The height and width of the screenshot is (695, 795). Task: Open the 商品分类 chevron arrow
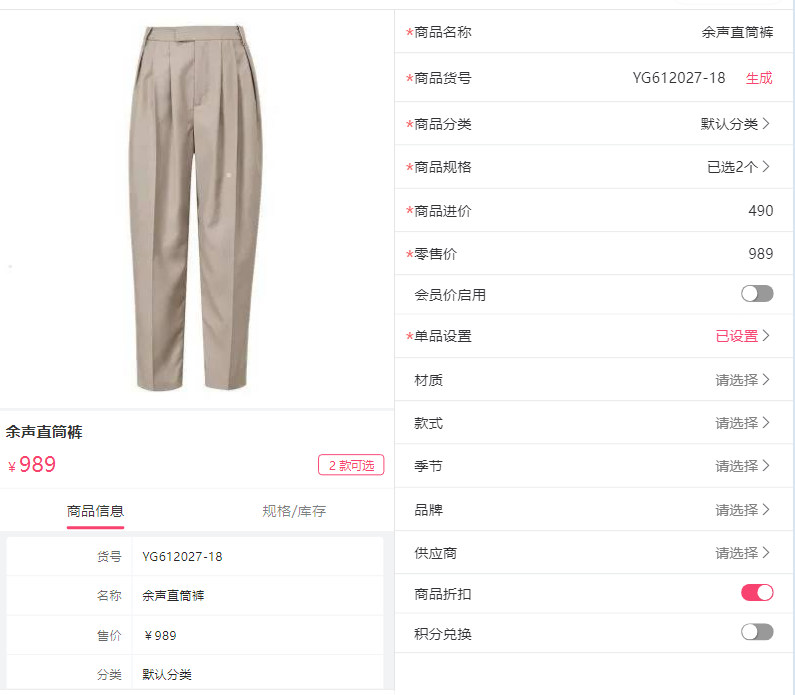tap(766, 123)
